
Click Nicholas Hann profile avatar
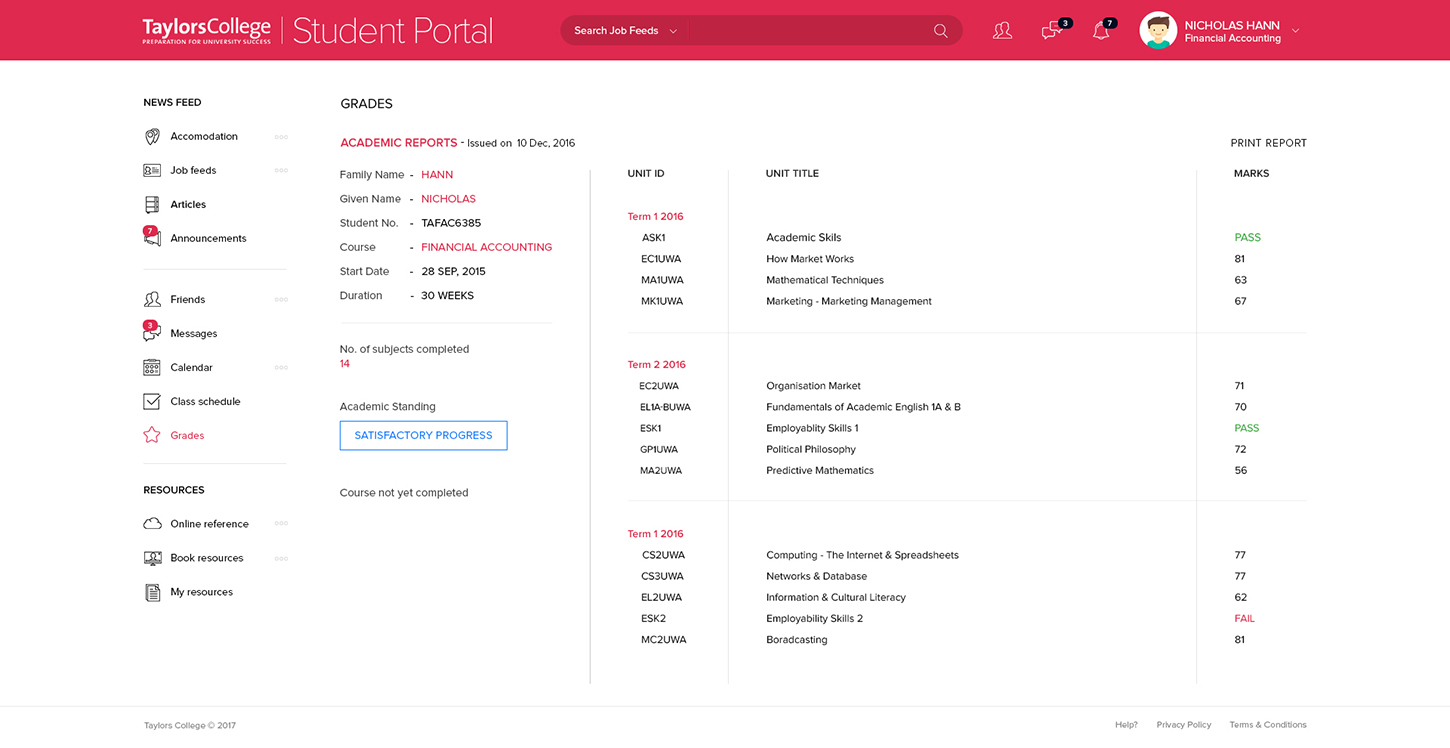click(x=1158, y=31)
